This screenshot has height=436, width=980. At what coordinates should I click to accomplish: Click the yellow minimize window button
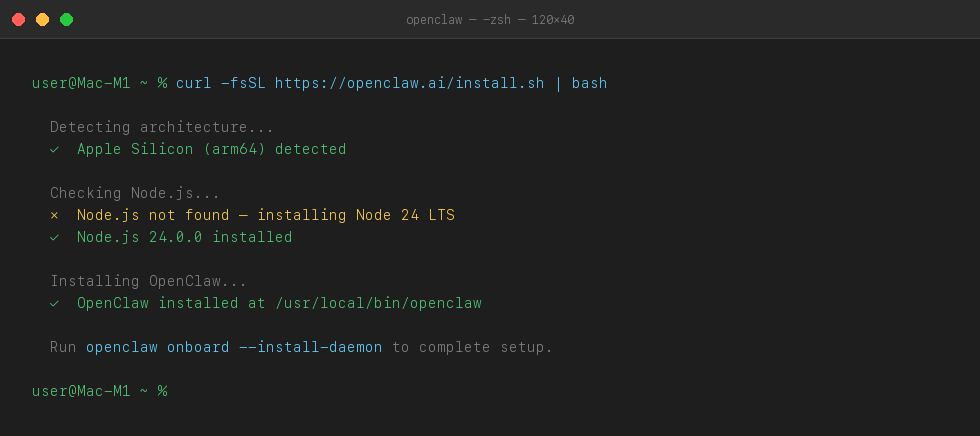click(42, 19)
